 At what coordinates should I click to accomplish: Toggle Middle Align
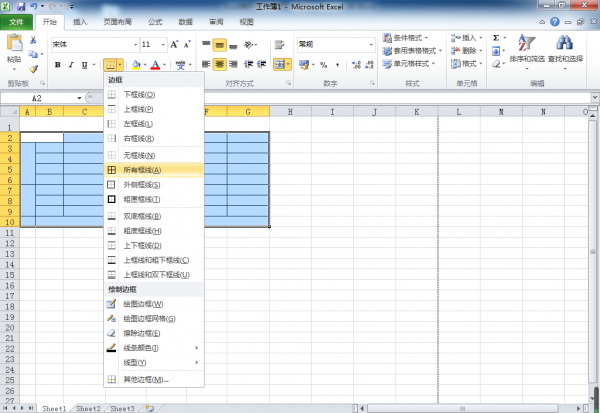(220, 45)
